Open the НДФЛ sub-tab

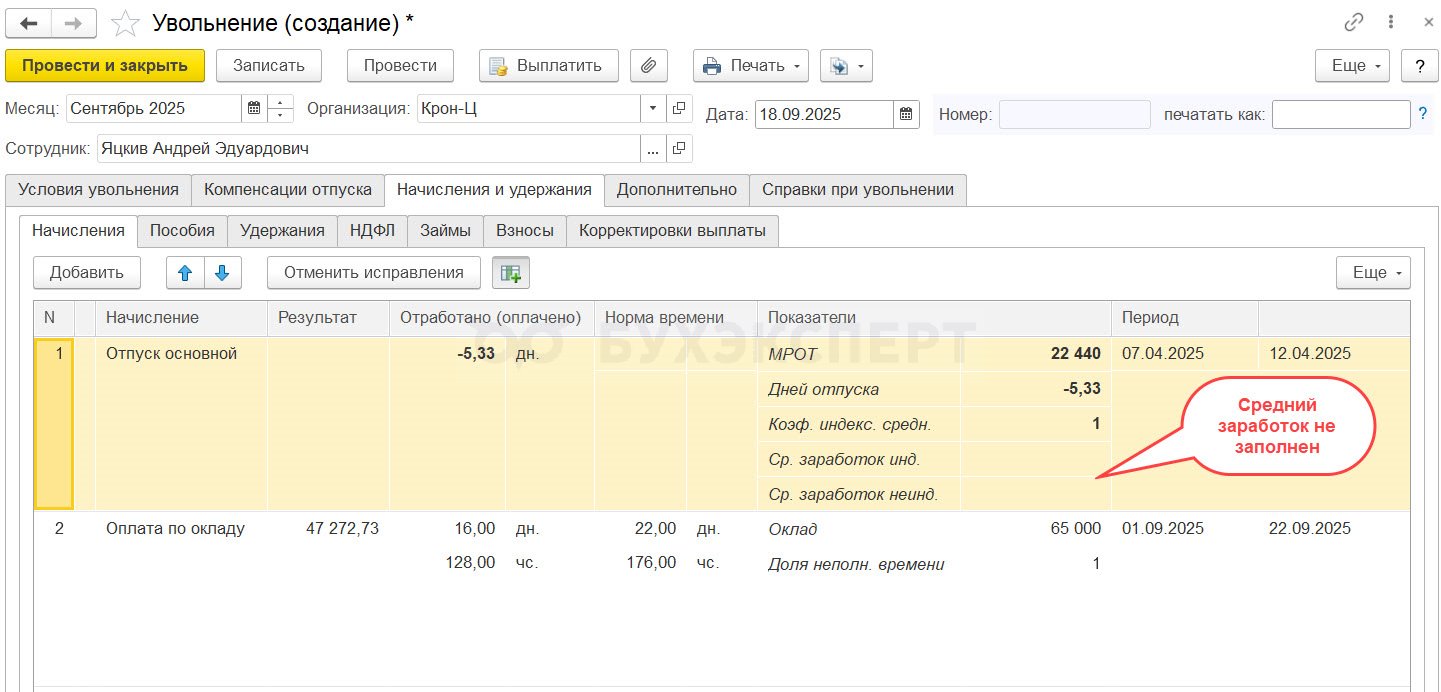(372, 230)
